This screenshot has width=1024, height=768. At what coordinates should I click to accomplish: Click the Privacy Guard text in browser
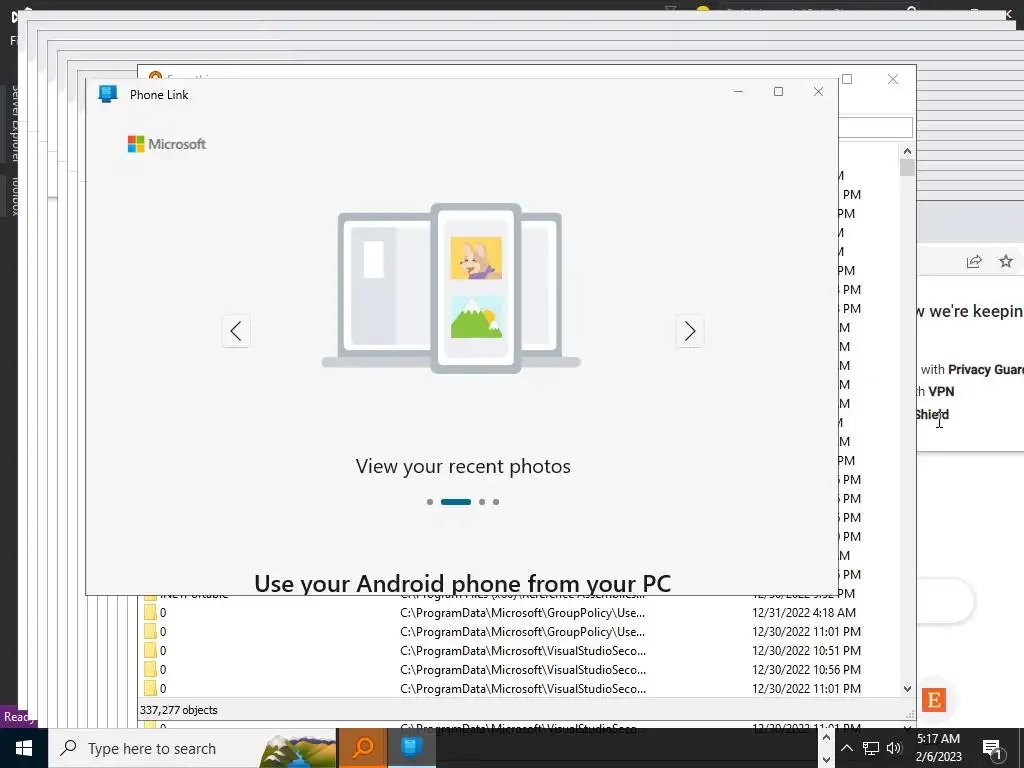985,370
